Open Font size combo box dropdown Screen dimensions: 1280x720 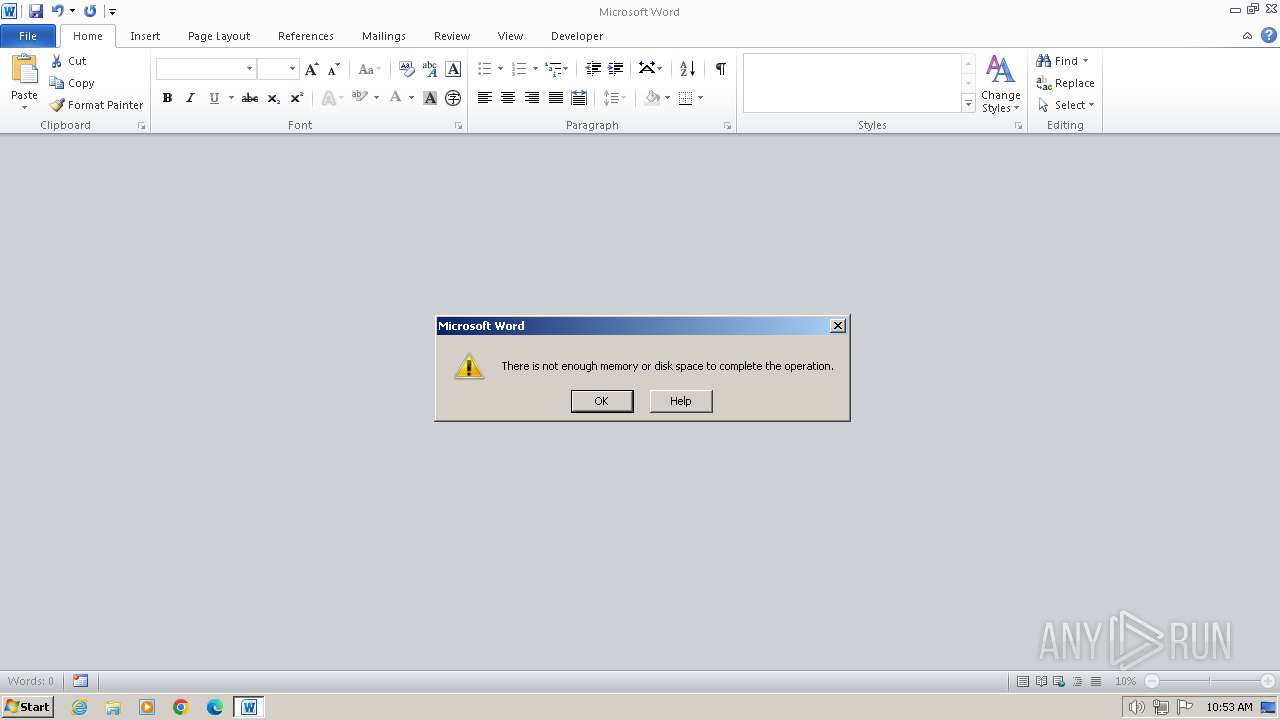point(292,69)
